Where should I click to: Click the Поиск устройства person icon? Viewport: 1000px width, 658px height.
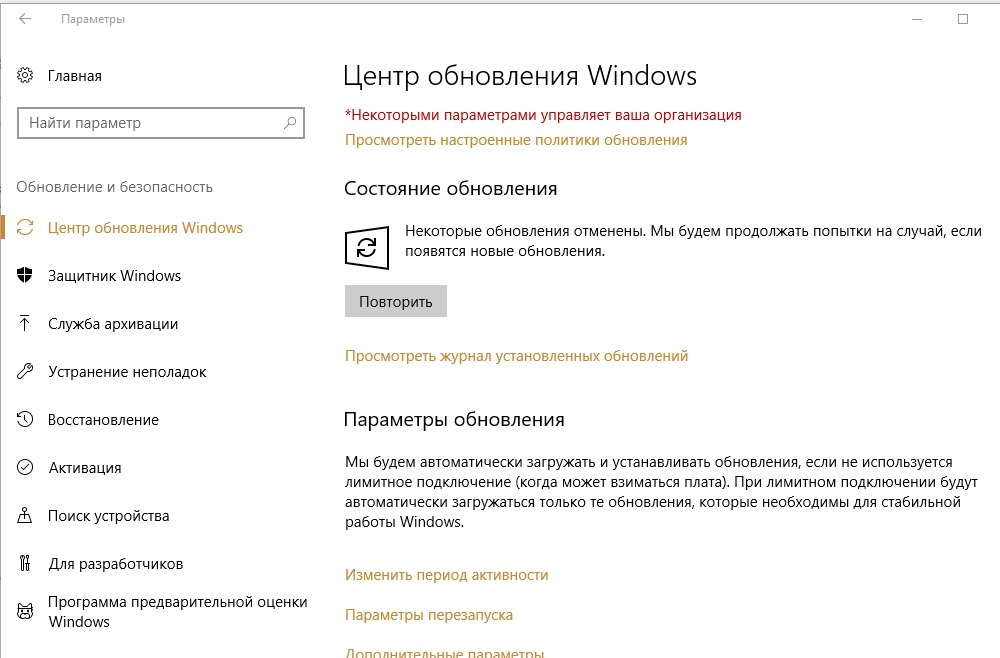tap(26, 516)
